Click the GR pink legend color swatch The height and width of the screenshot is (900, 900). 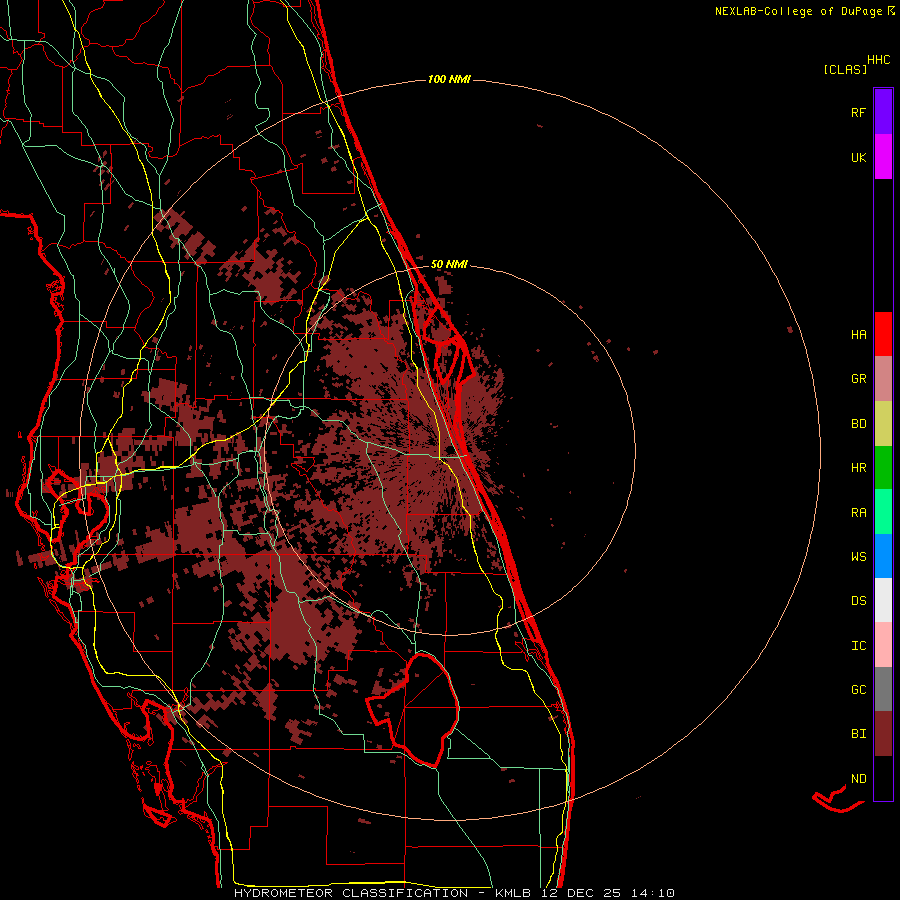(883, 379)
